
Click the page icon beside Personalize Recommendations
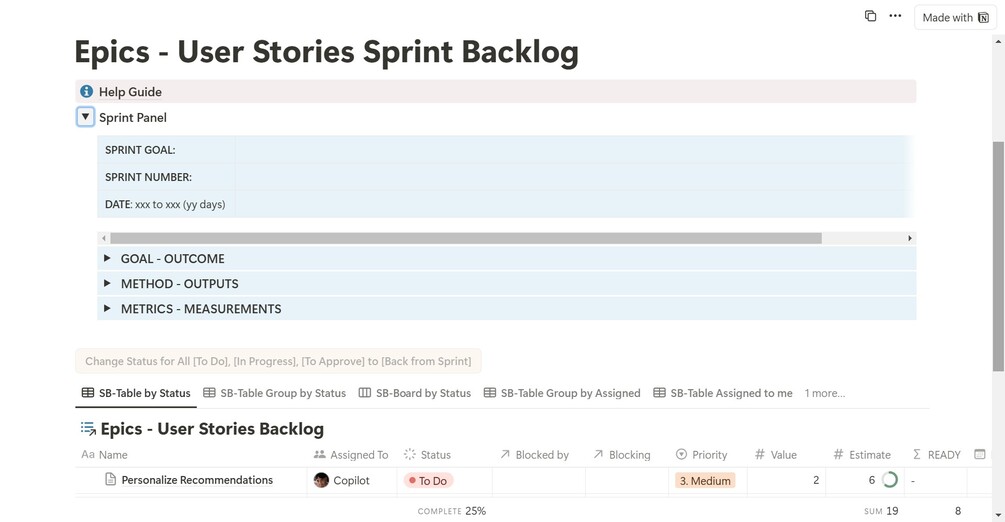click(111, 480)
